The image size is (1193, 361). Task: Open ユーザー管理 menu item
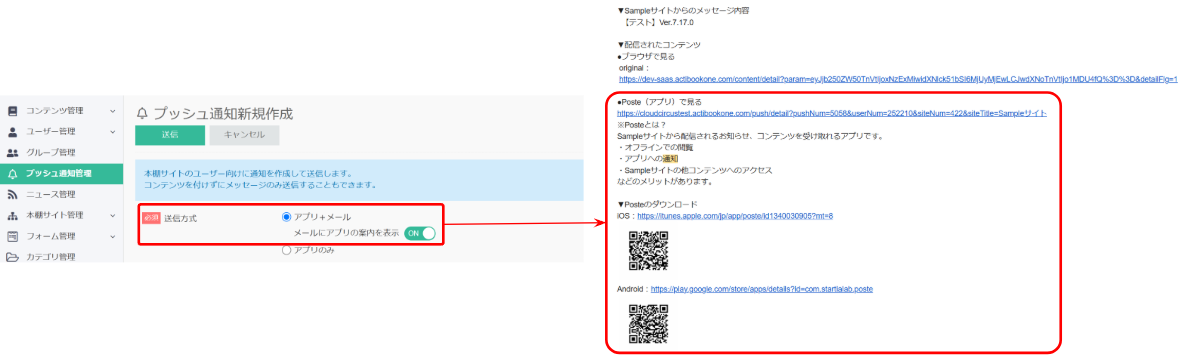tap(62, 132)
